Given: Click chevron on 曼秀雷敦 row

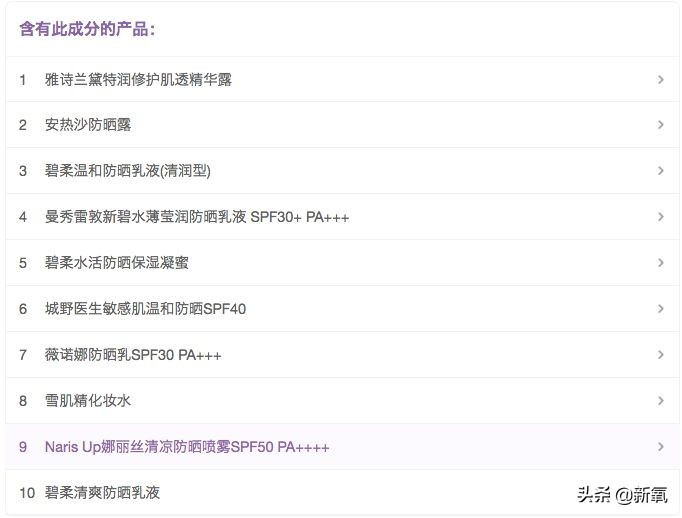Looking at the screenshot, I should click(661, 217).
